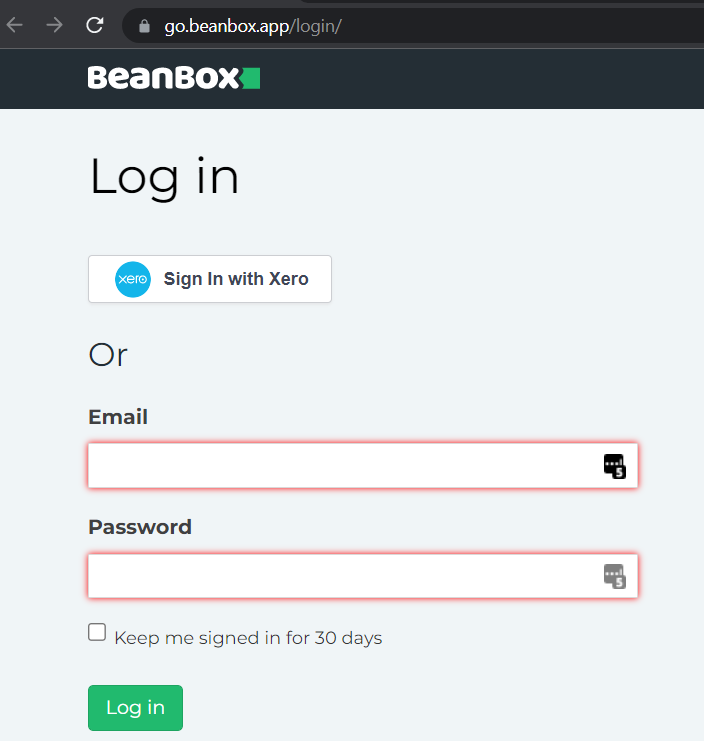This screenshot has width=704, height=741.
Task: Click the Xero round logo icon
Action: tap(133, 279)
